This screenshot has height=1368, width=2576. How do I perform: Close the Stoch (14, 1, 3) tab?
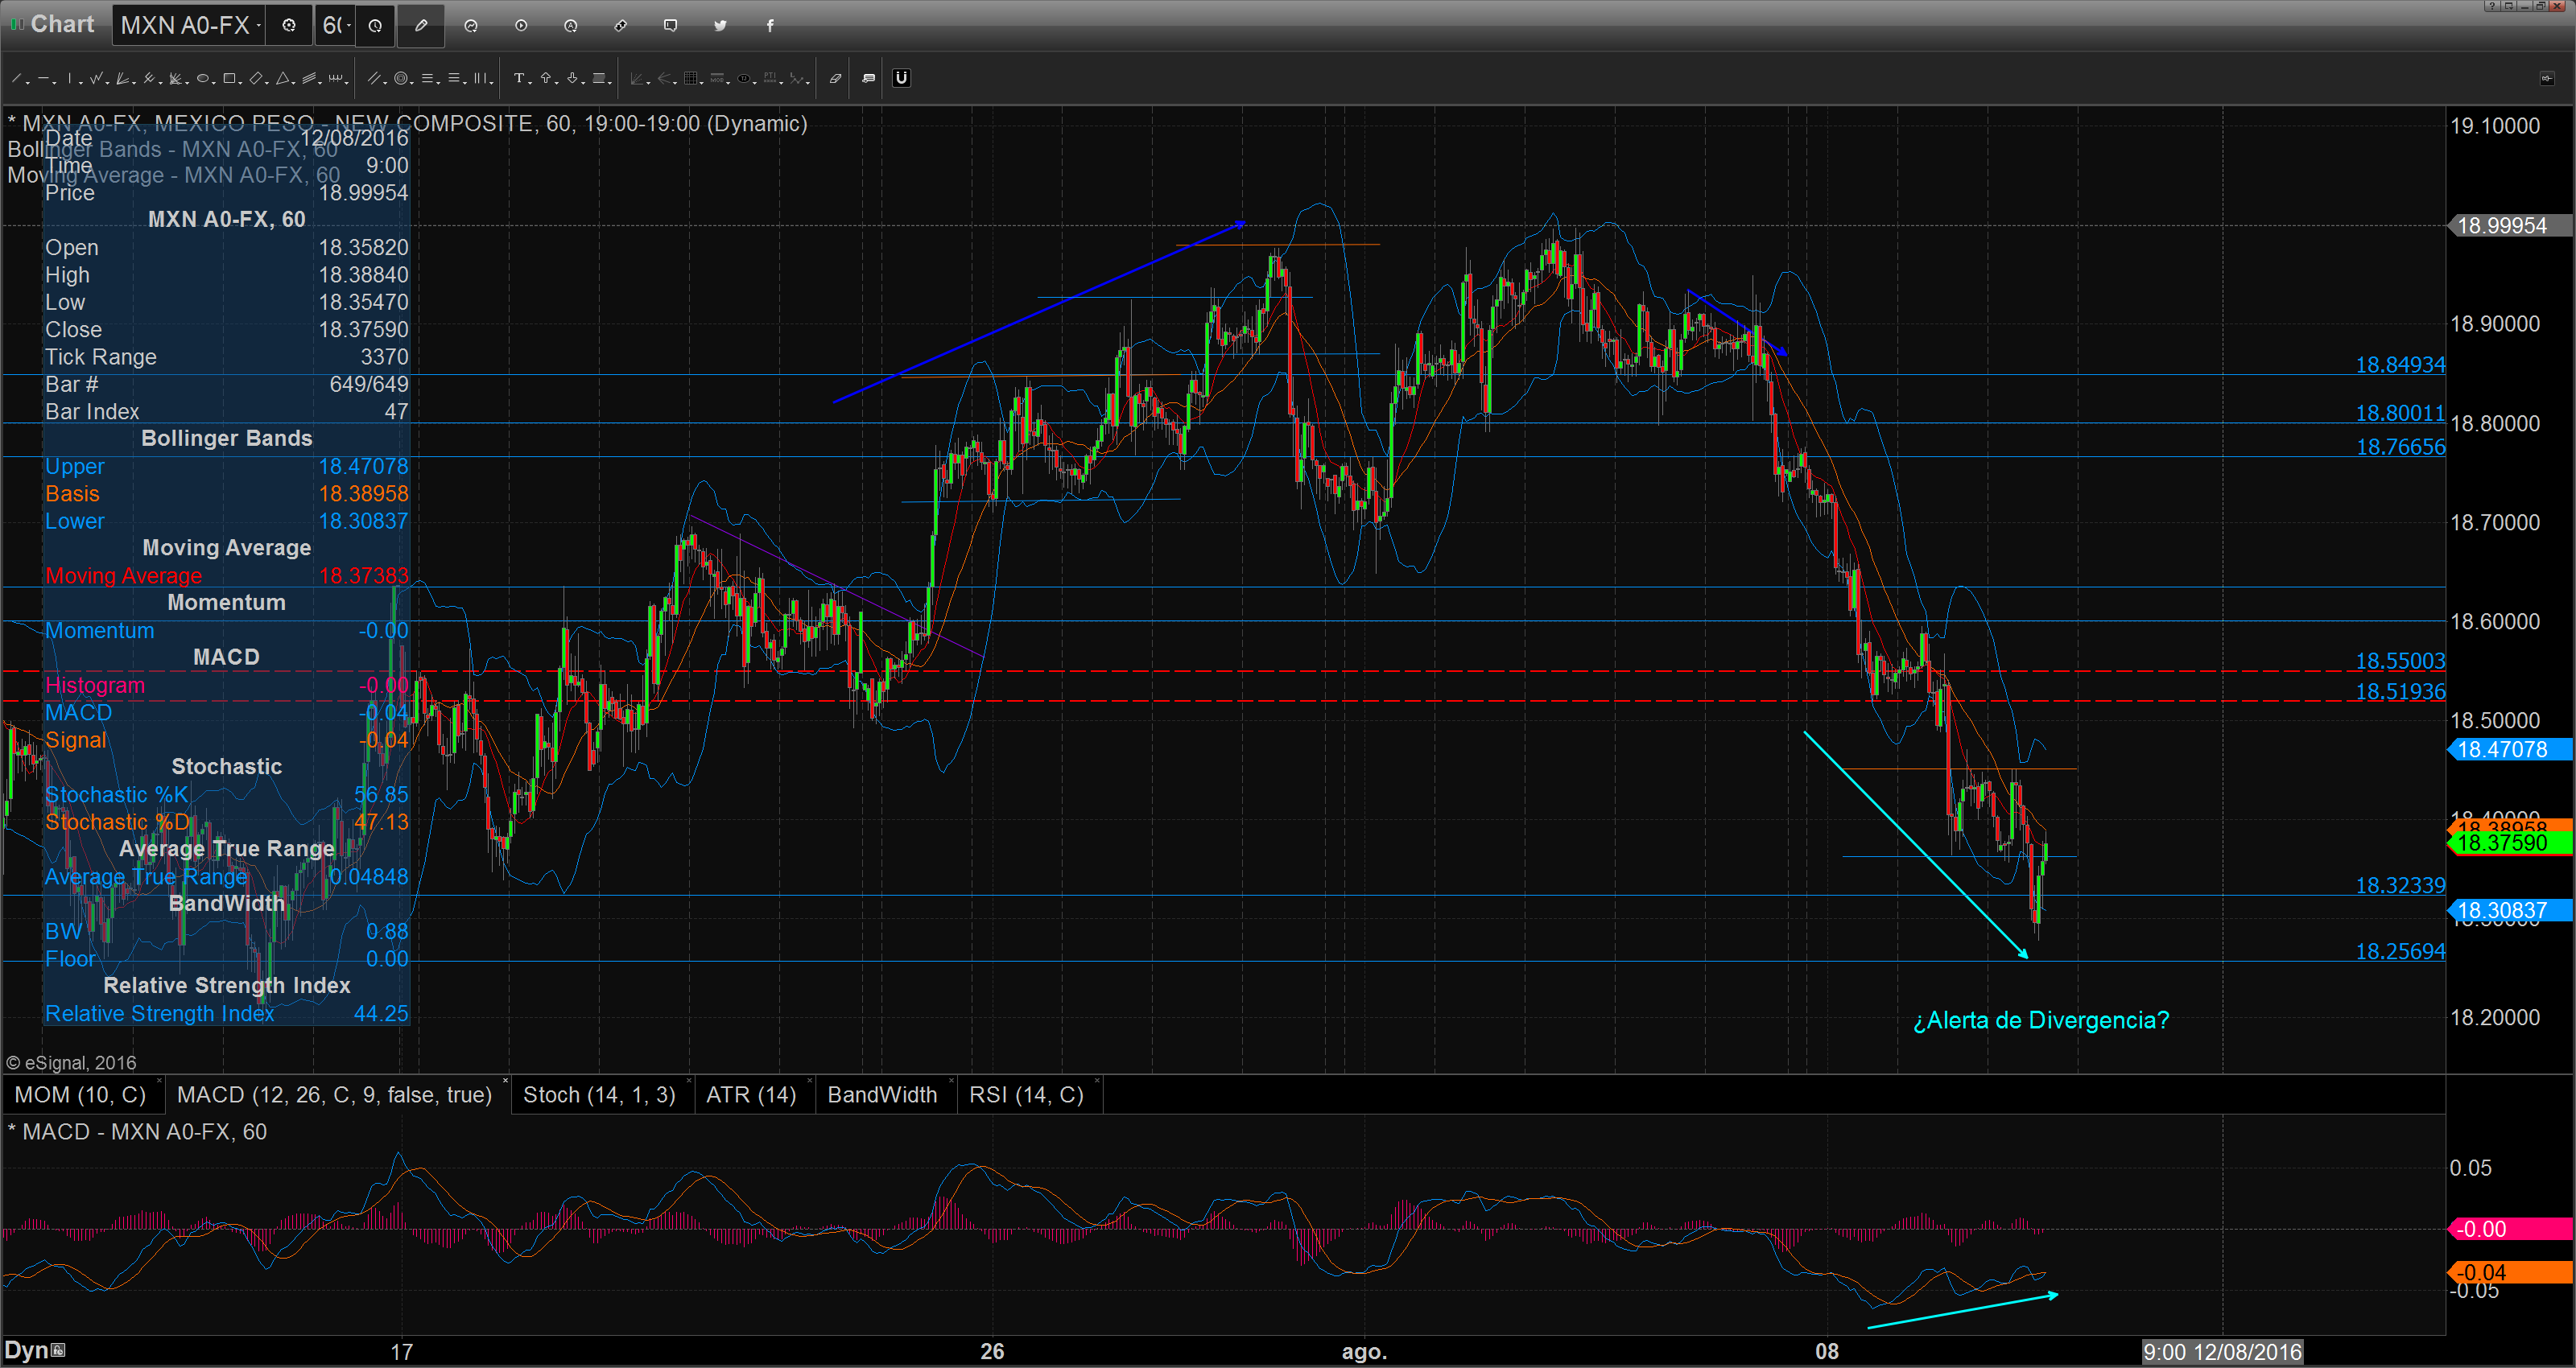(x=689, y=1081)
